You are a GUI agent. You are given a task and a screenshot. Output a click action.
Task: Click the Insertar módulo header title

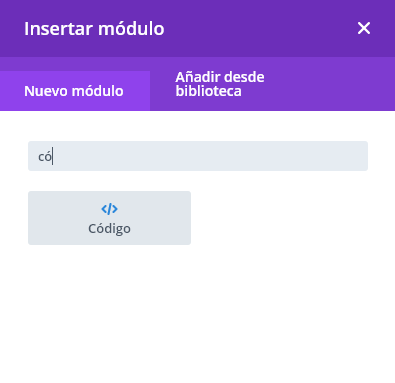pos(94,29)
